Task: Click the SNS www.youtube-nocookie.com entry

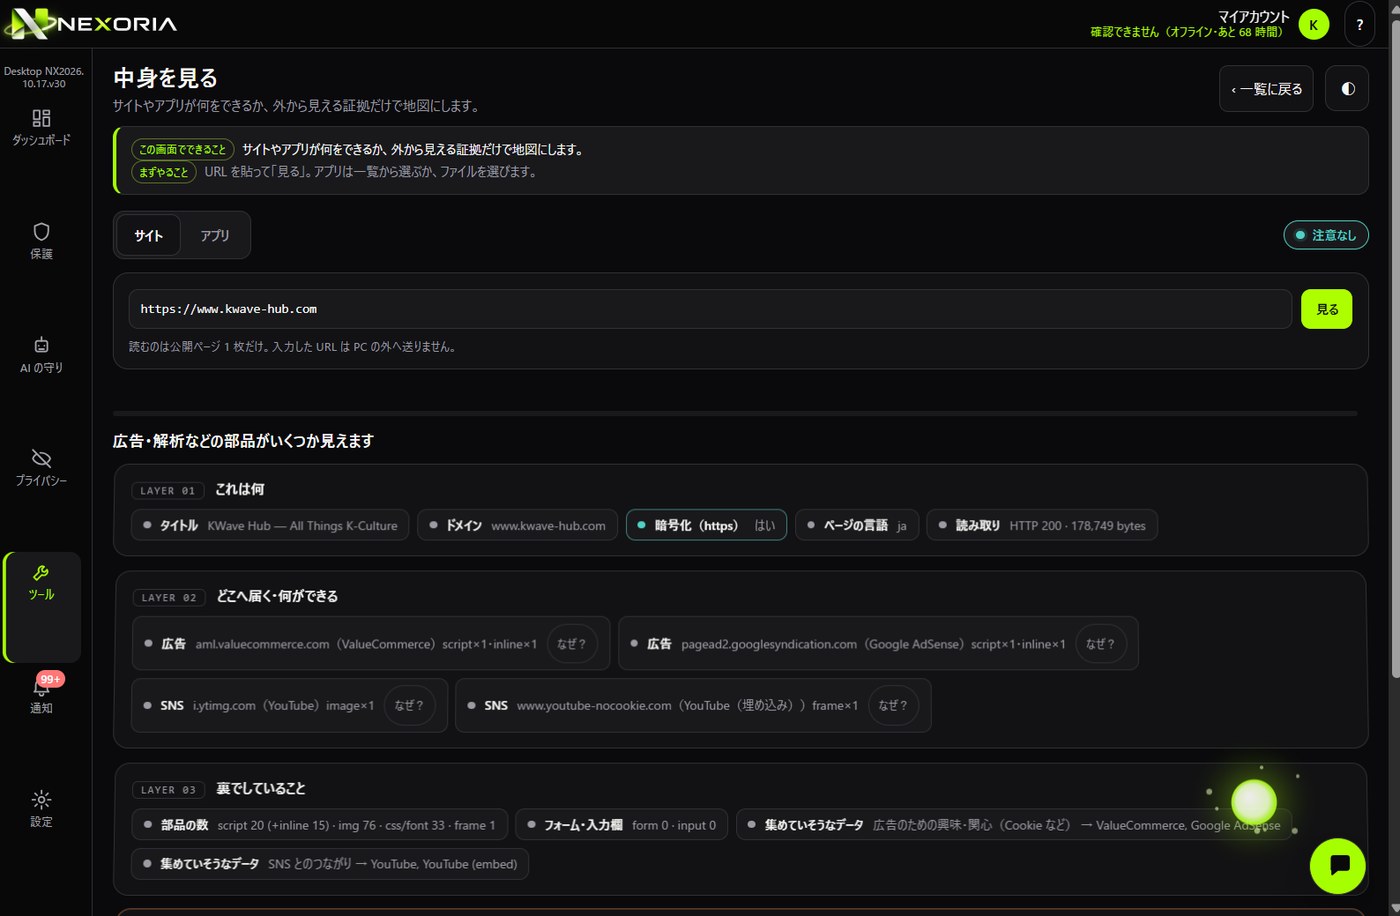Action: click(693, 705)
